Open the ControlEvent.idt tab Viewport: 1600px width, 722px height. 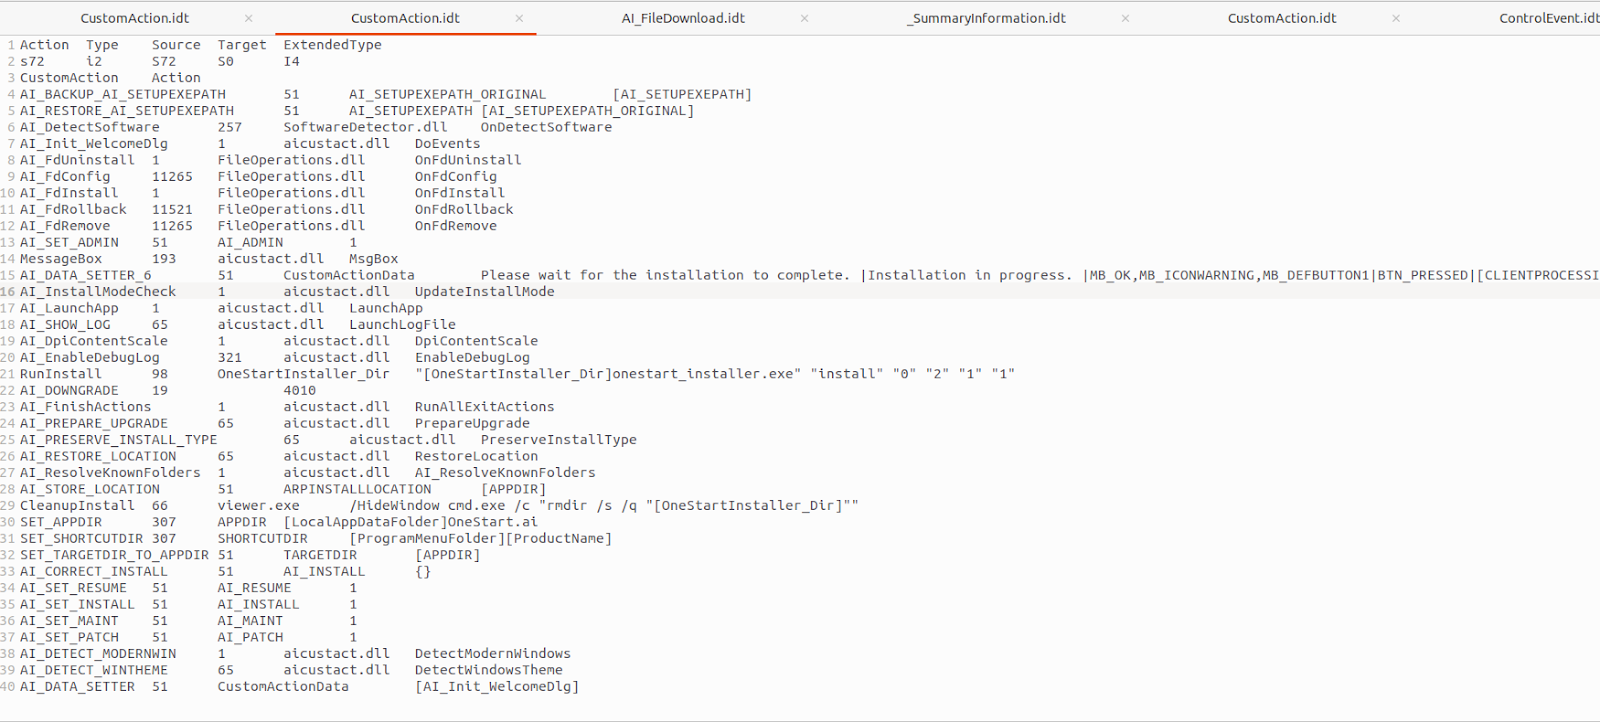[x=1548, y=18]
